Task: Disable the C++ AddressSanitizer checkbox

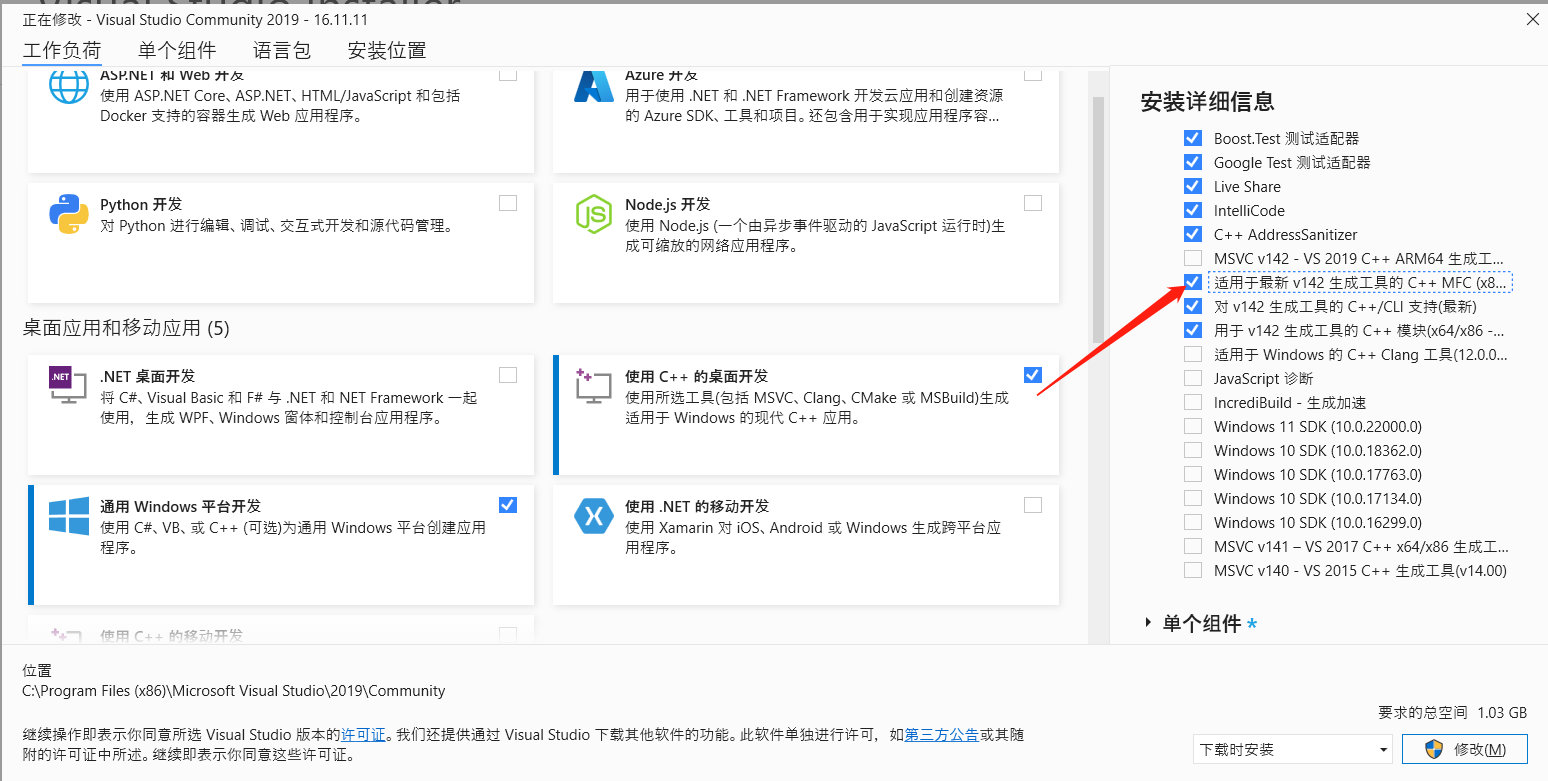Action: click(x=1192, y=234)
